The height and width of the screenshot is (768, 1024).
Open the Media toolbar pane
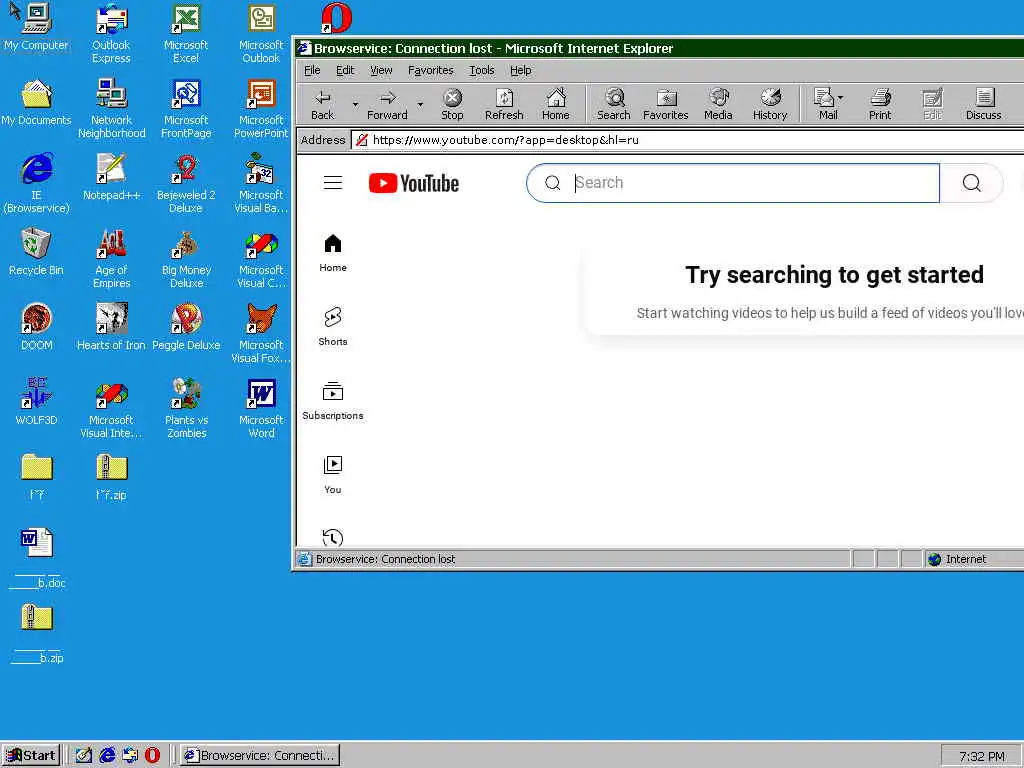point(718,104)
